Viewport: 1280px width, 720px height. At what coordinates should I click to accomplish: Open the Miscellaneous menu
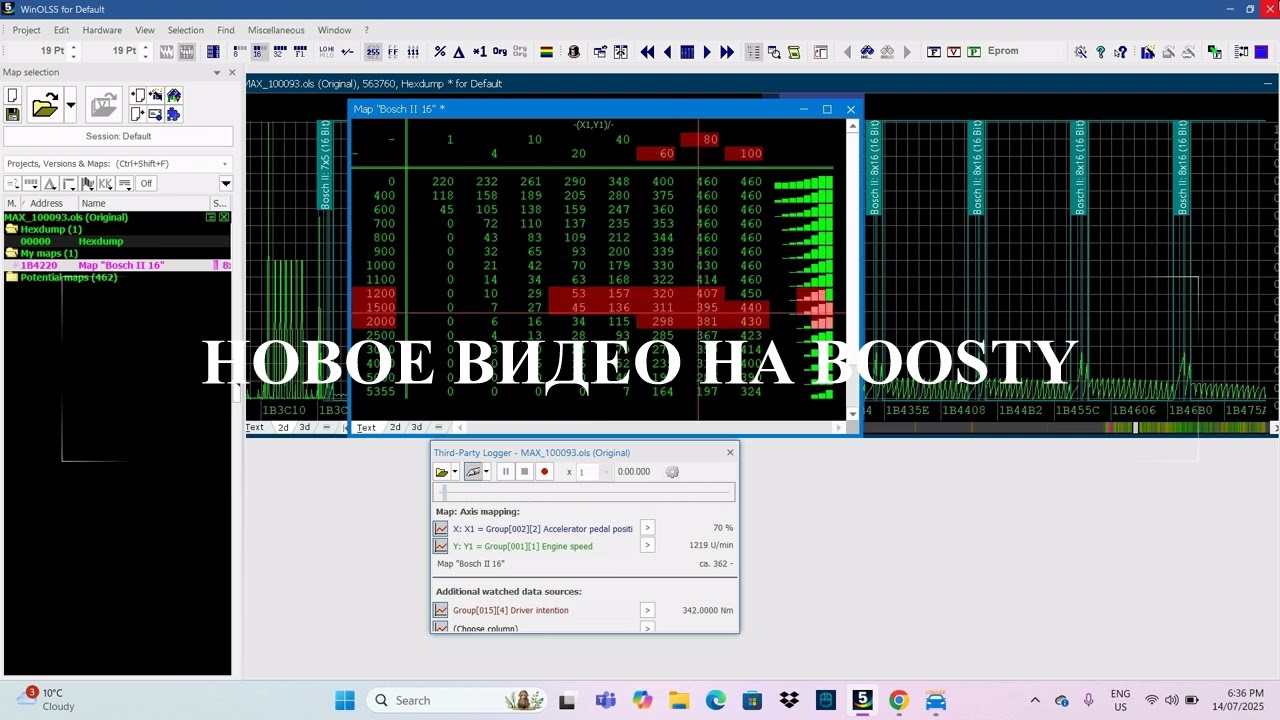(x=276, y=30)
